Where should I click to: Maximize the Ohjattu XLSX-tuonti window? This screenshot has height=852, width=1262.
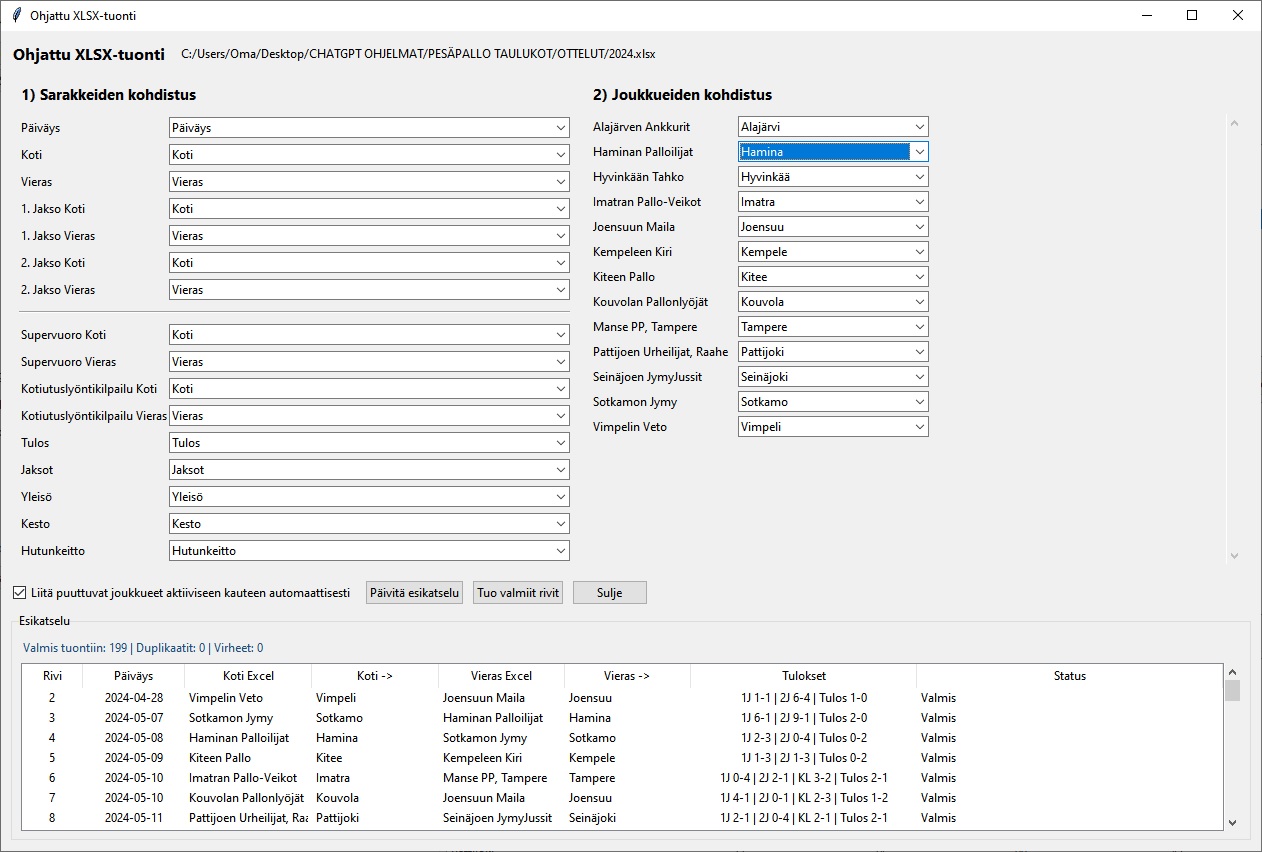(x=1191, y=16)
